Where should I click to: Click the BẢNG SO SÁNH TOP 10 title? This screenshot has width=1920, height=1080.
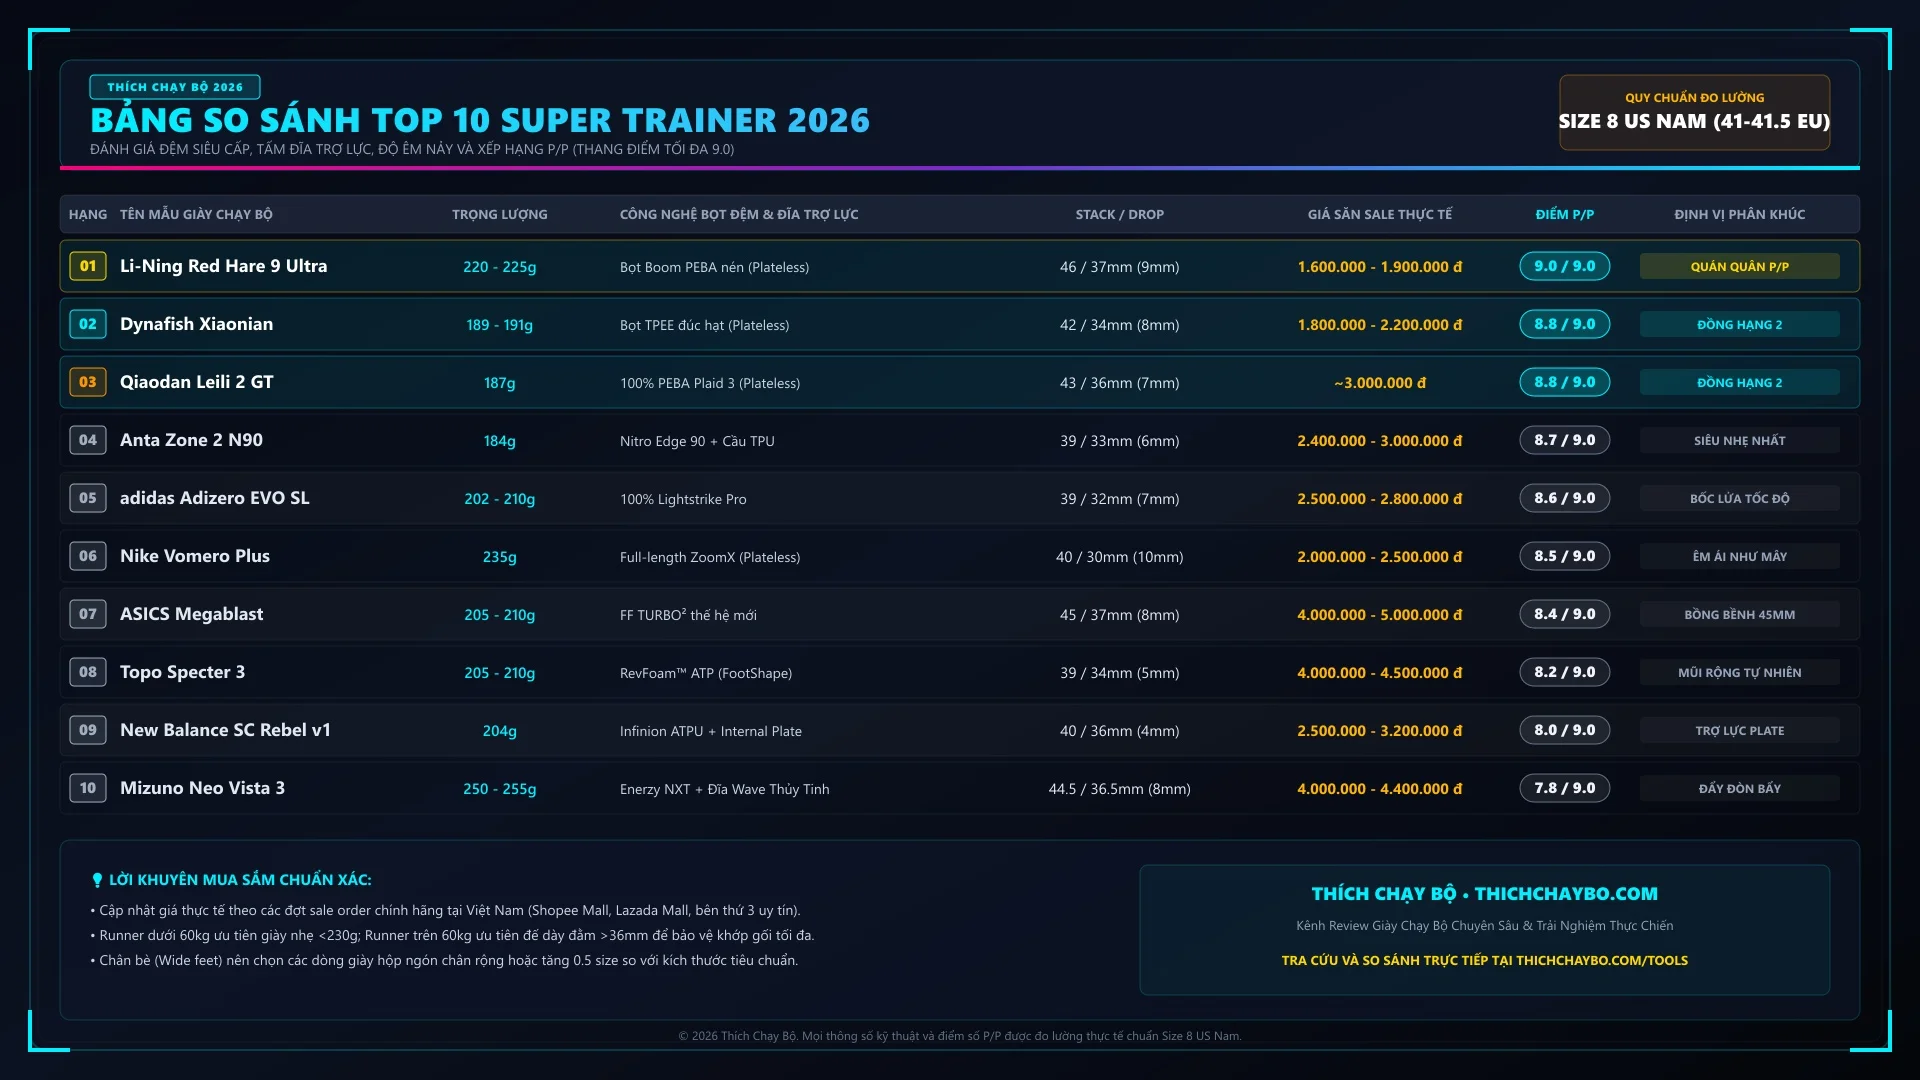pyautogui.click(x=480, y=120)
